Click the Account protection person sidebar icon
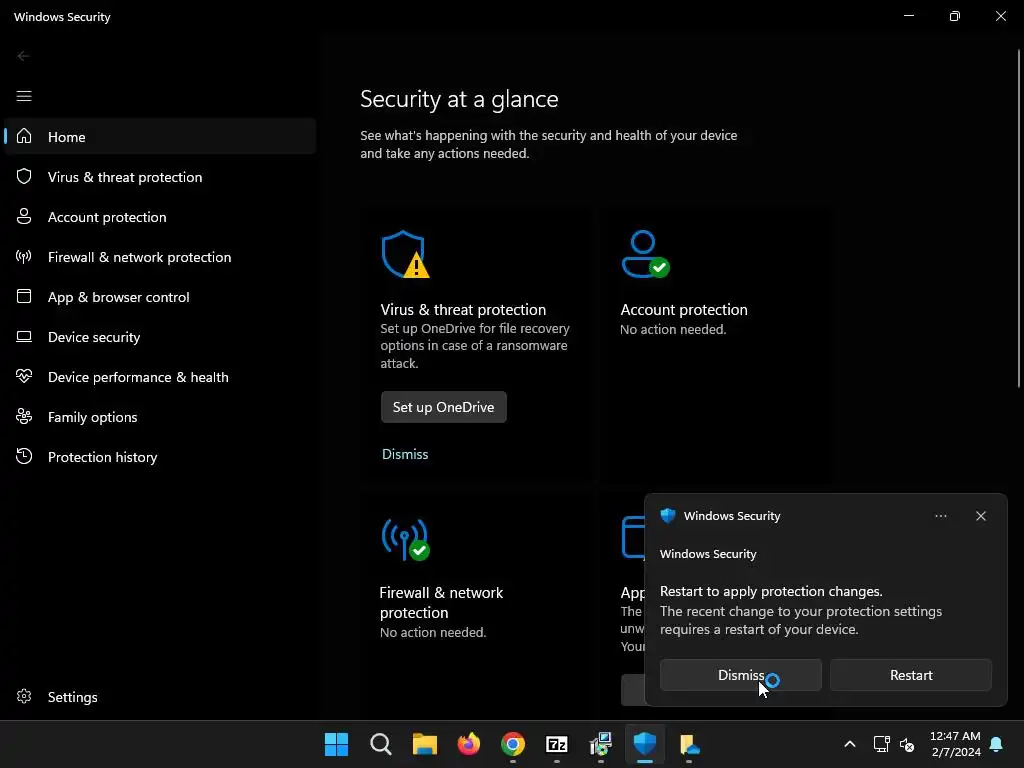The height and width of the screenshot is (768, 1024). [x=24, y=216]
